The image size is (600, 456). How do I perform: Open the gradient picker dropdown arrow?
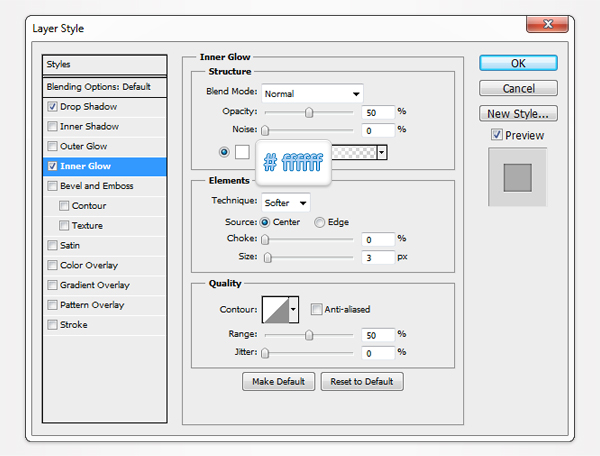pos(382,152)
